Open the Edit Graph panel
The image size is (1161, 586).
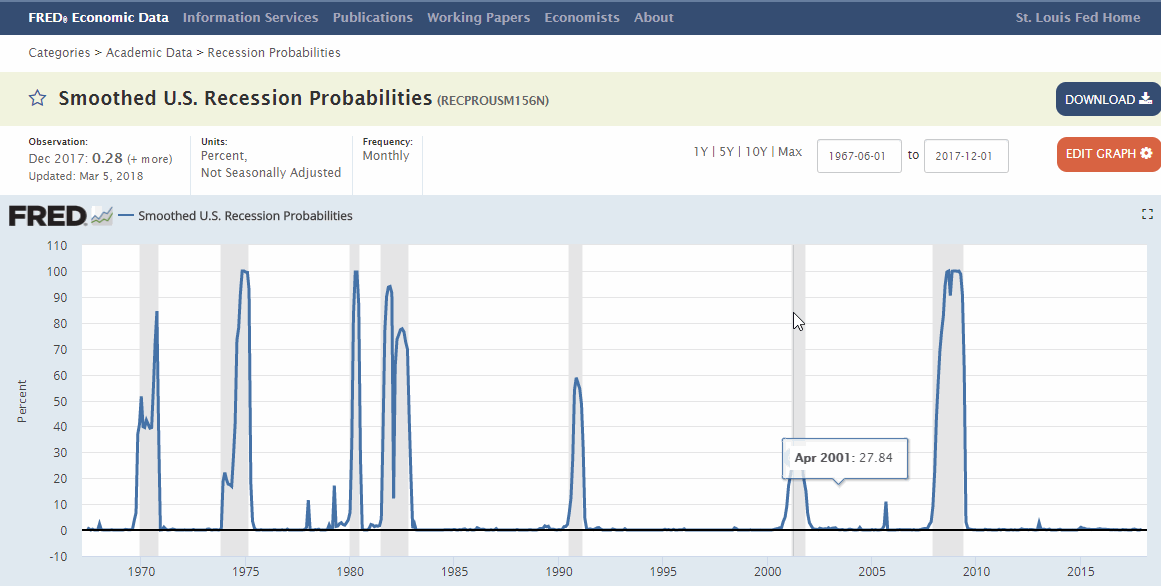pyautogui.click(x=1108, y=154)
